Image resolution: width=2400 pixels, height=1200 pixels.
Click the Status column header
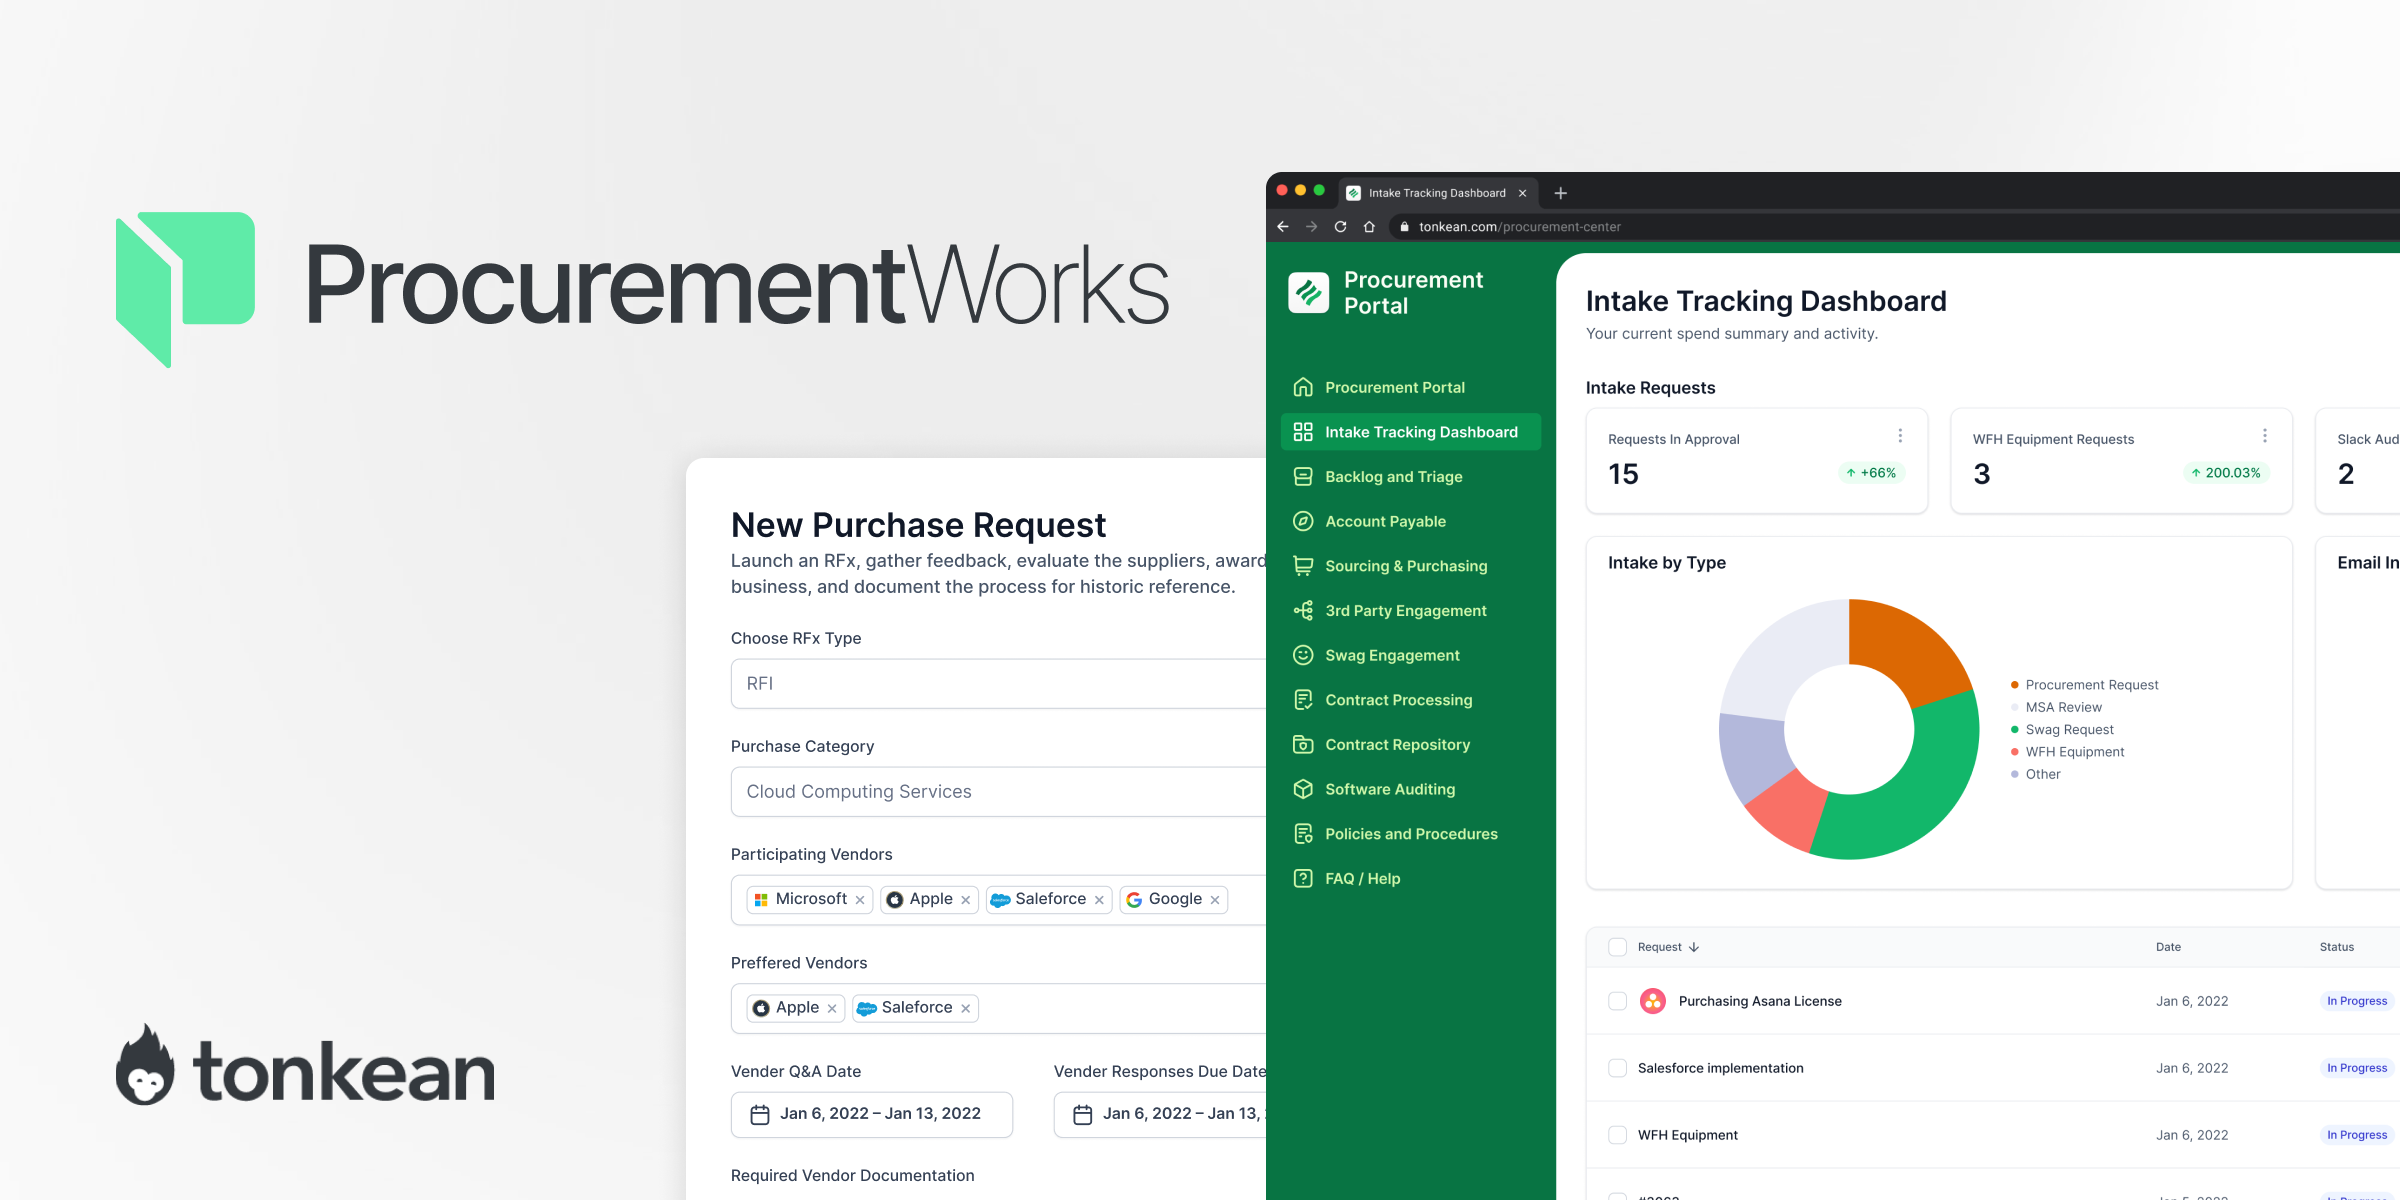(2337, 947)
